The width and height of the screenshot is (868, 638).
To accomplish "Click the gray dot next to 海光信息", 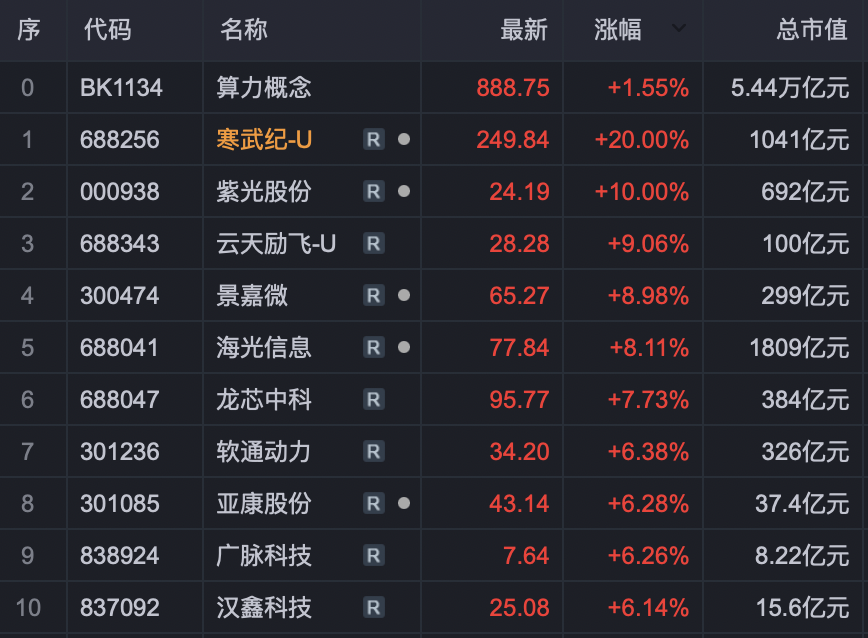I will (403, 347).
